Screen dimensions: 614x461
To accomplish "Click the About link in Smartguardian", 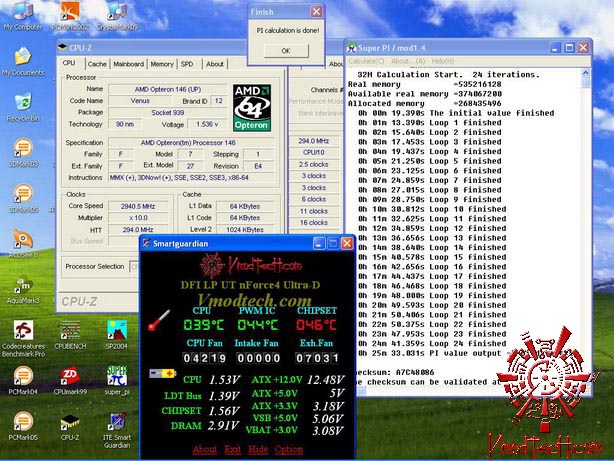I will pyautogui.click(x=204, y=449).
